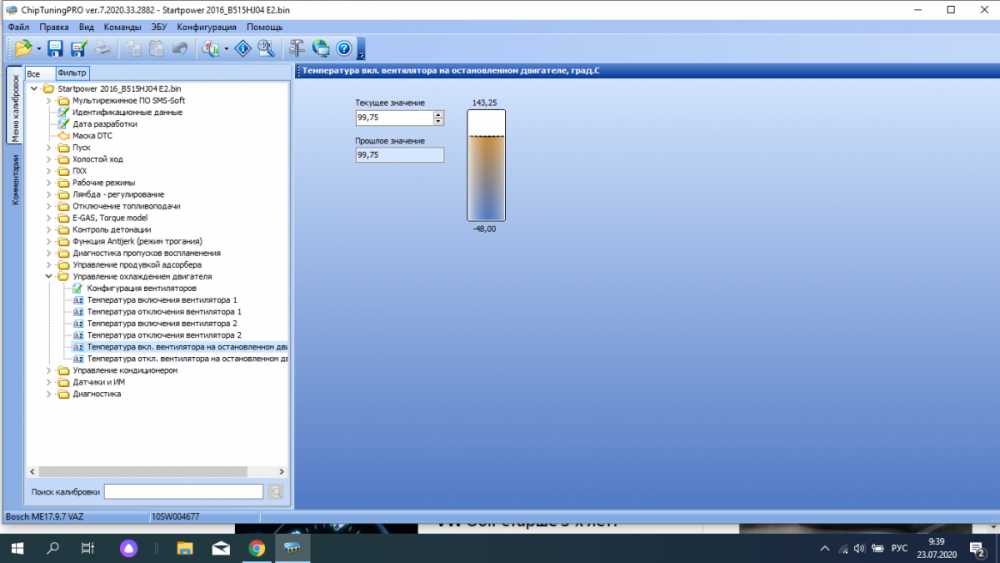Select Температура отключения вентилятора 1
The height and width of the screenshot is (563, 1000).
pyautogui.click(x=164, y=312)
